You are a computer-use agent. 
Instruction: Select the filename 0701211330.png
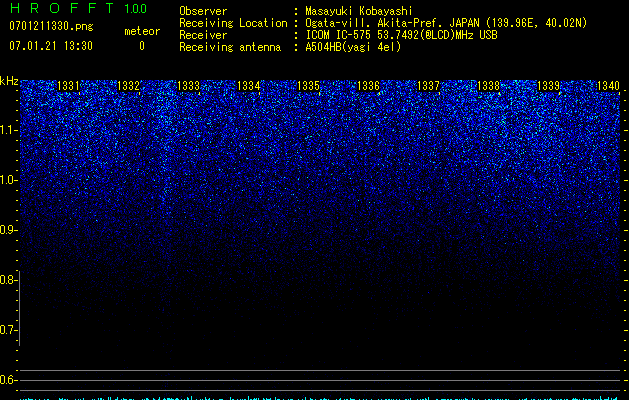pyautogui.click(x=51, y=26)
